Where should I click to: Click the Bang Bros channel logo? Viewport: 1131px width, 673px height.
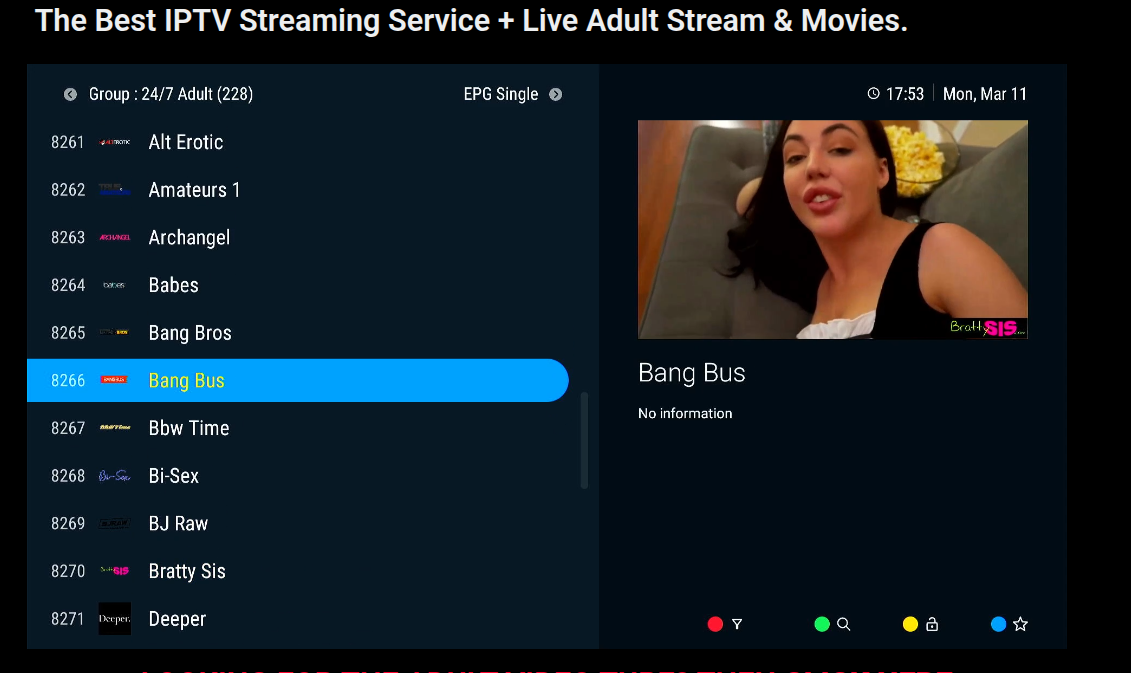(115, 333)
